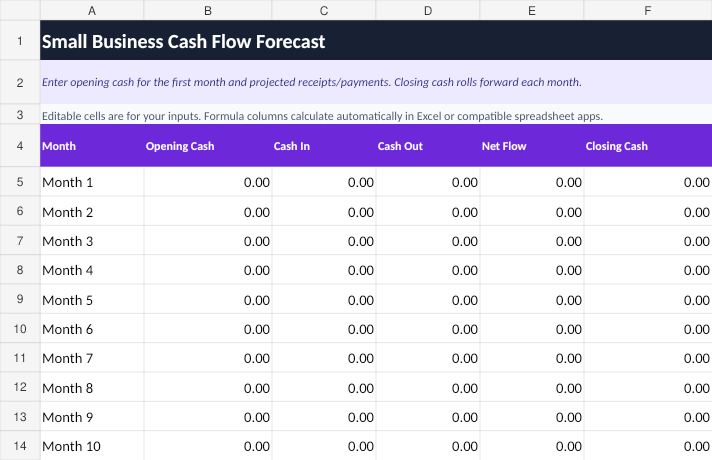
Task: Click Closing Cash value for Month 2
Action: 648,212
